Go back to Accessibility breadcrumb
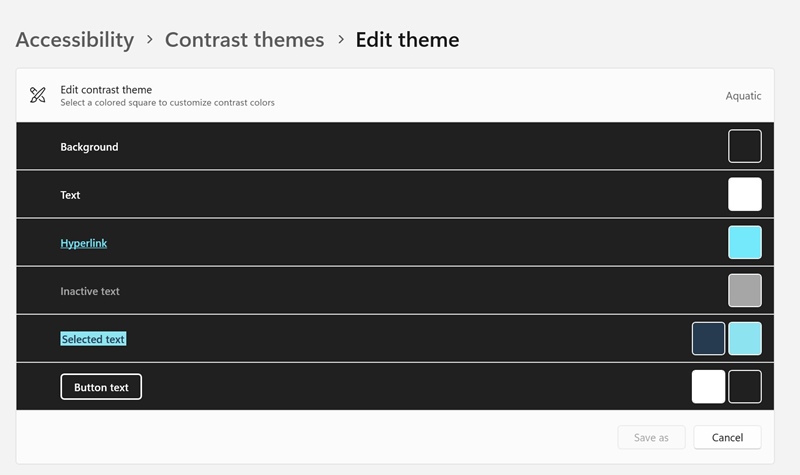800x475 pixels. tap(75, 40)
